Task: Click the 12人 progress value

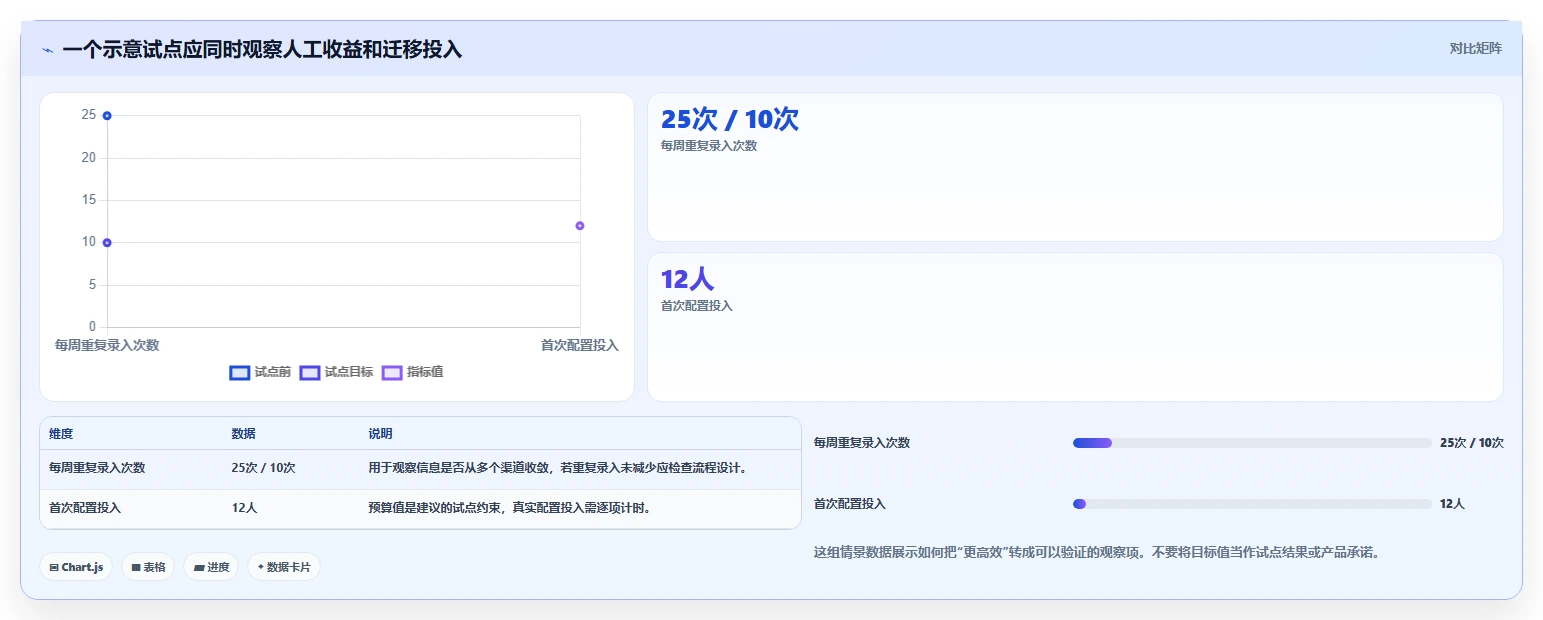Action: pos(1452,504)
